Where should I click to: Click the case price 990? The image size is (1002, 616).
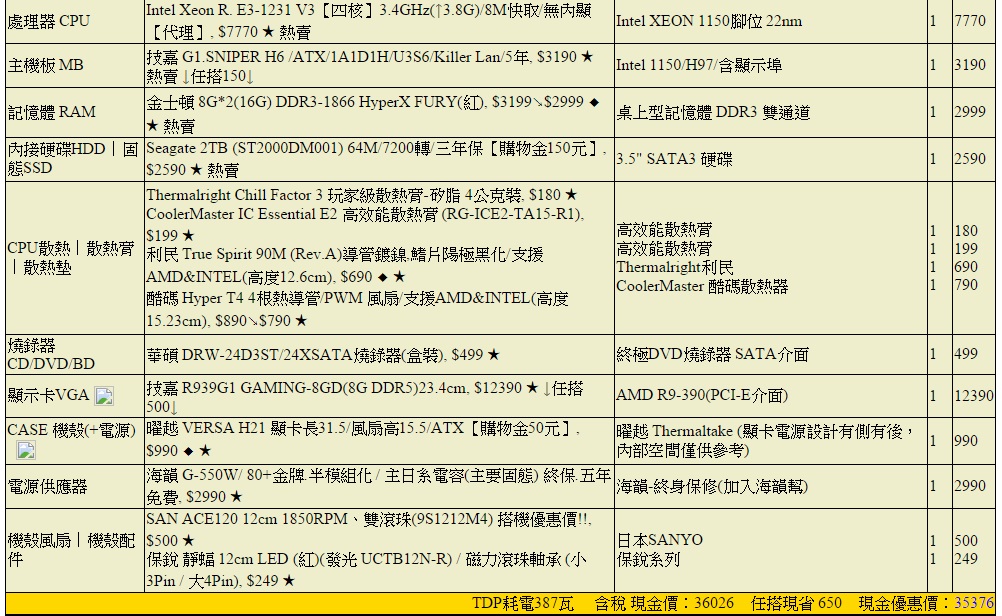[x=966, y=440]
